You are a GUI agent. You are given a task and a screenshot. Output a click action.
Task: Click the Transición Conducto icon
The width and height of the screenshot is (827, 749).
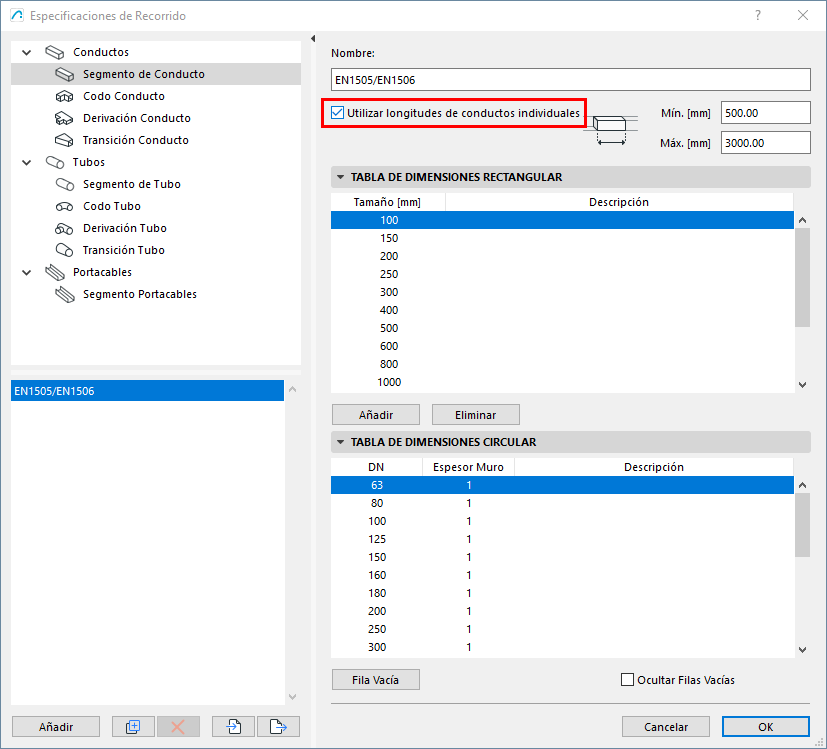pyautogui.click(x=64, y=140)
